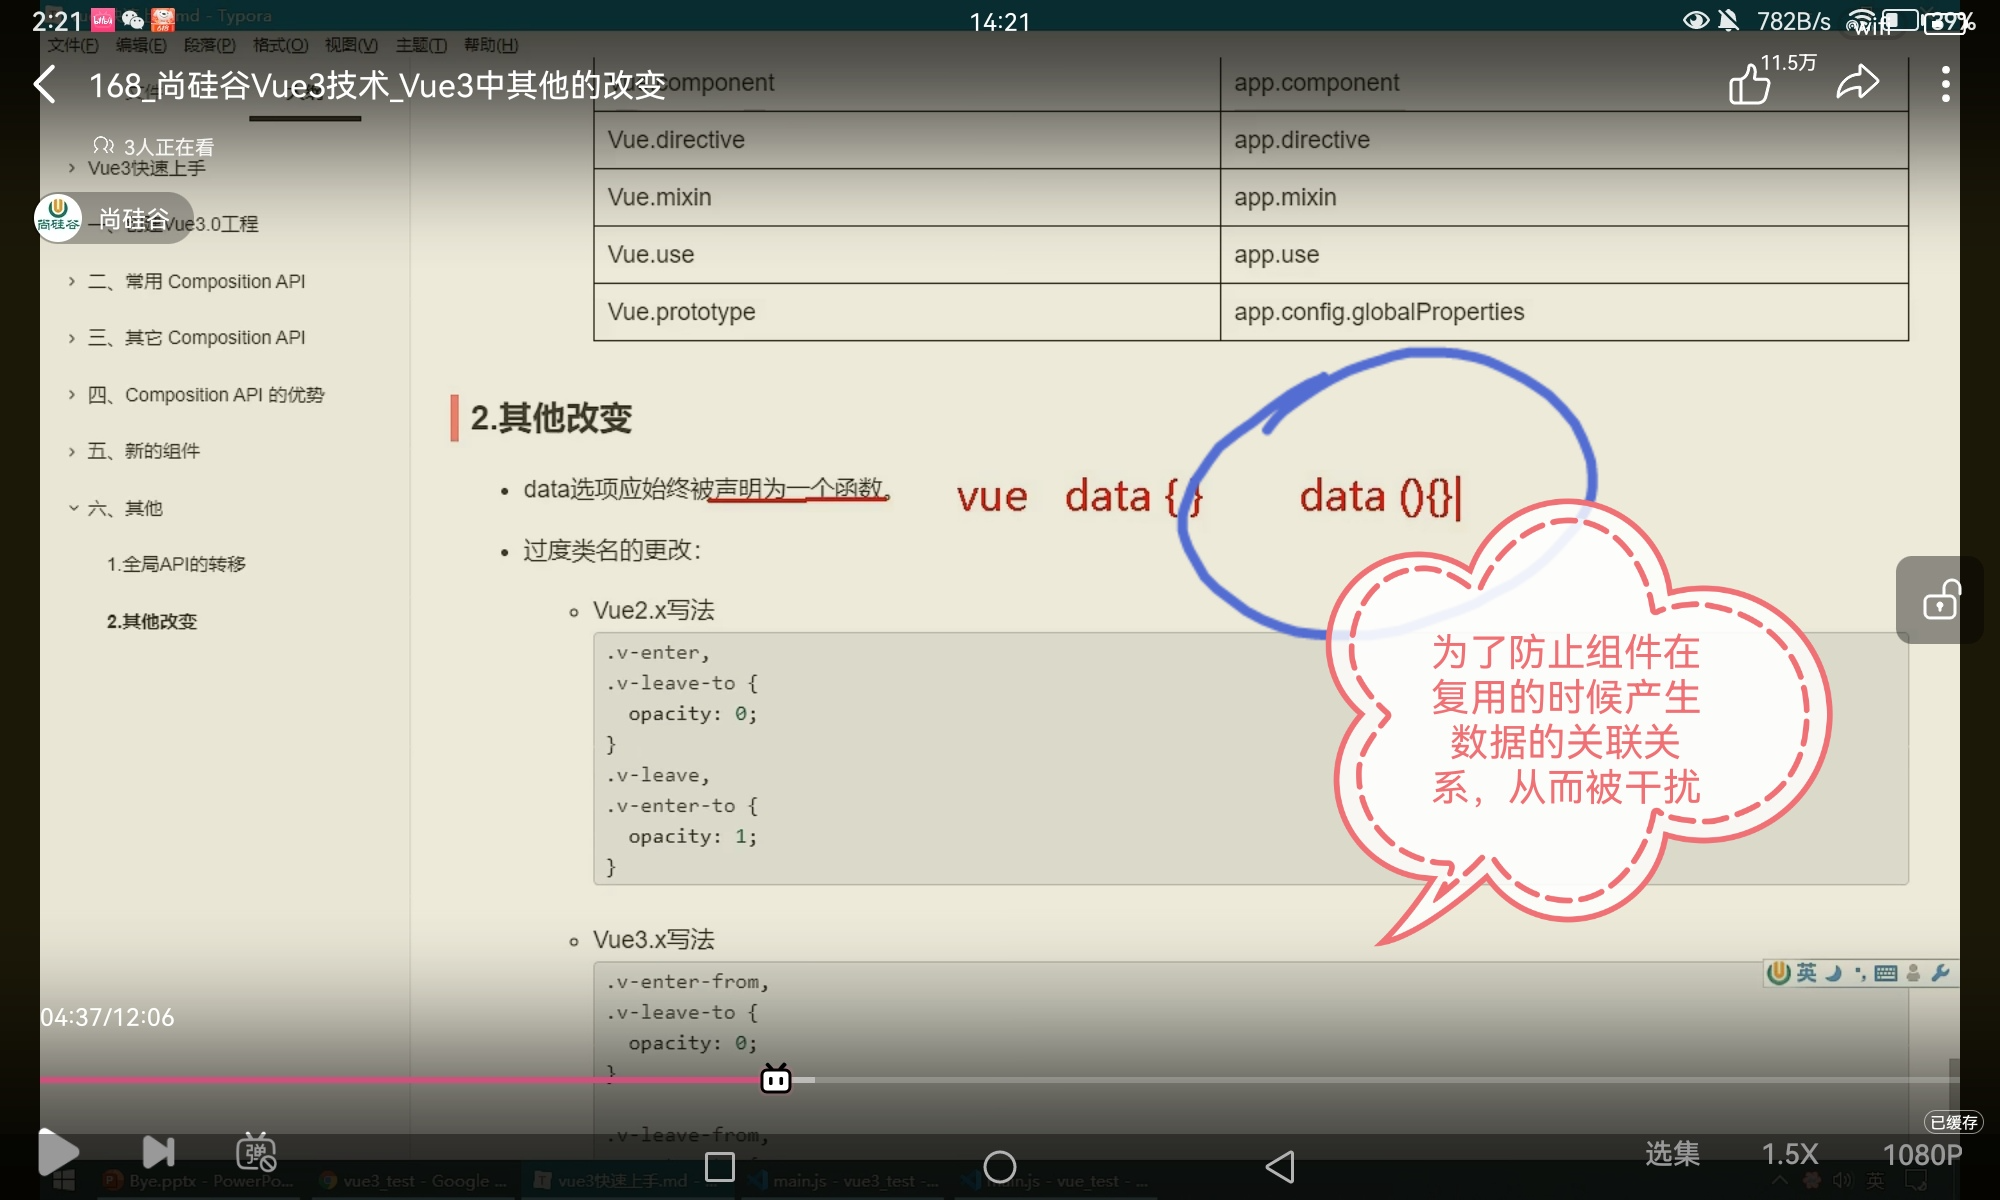Tap the 尚硅谷 uploader avatar
This screenshot has width=2000, height=1200.
coord(58,218)
